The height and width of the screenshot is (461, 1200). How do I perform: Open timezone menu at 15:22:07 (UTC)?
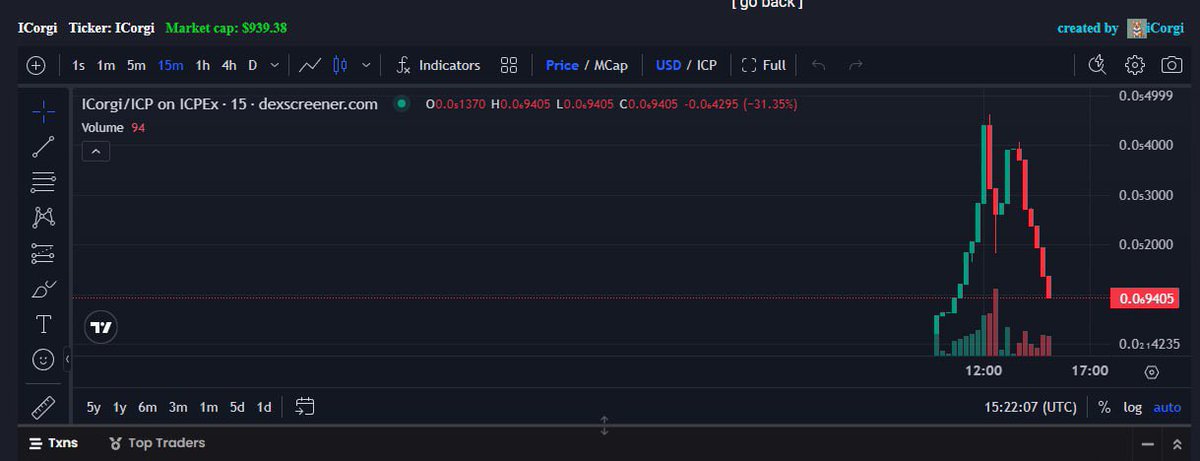[1030, 407]
